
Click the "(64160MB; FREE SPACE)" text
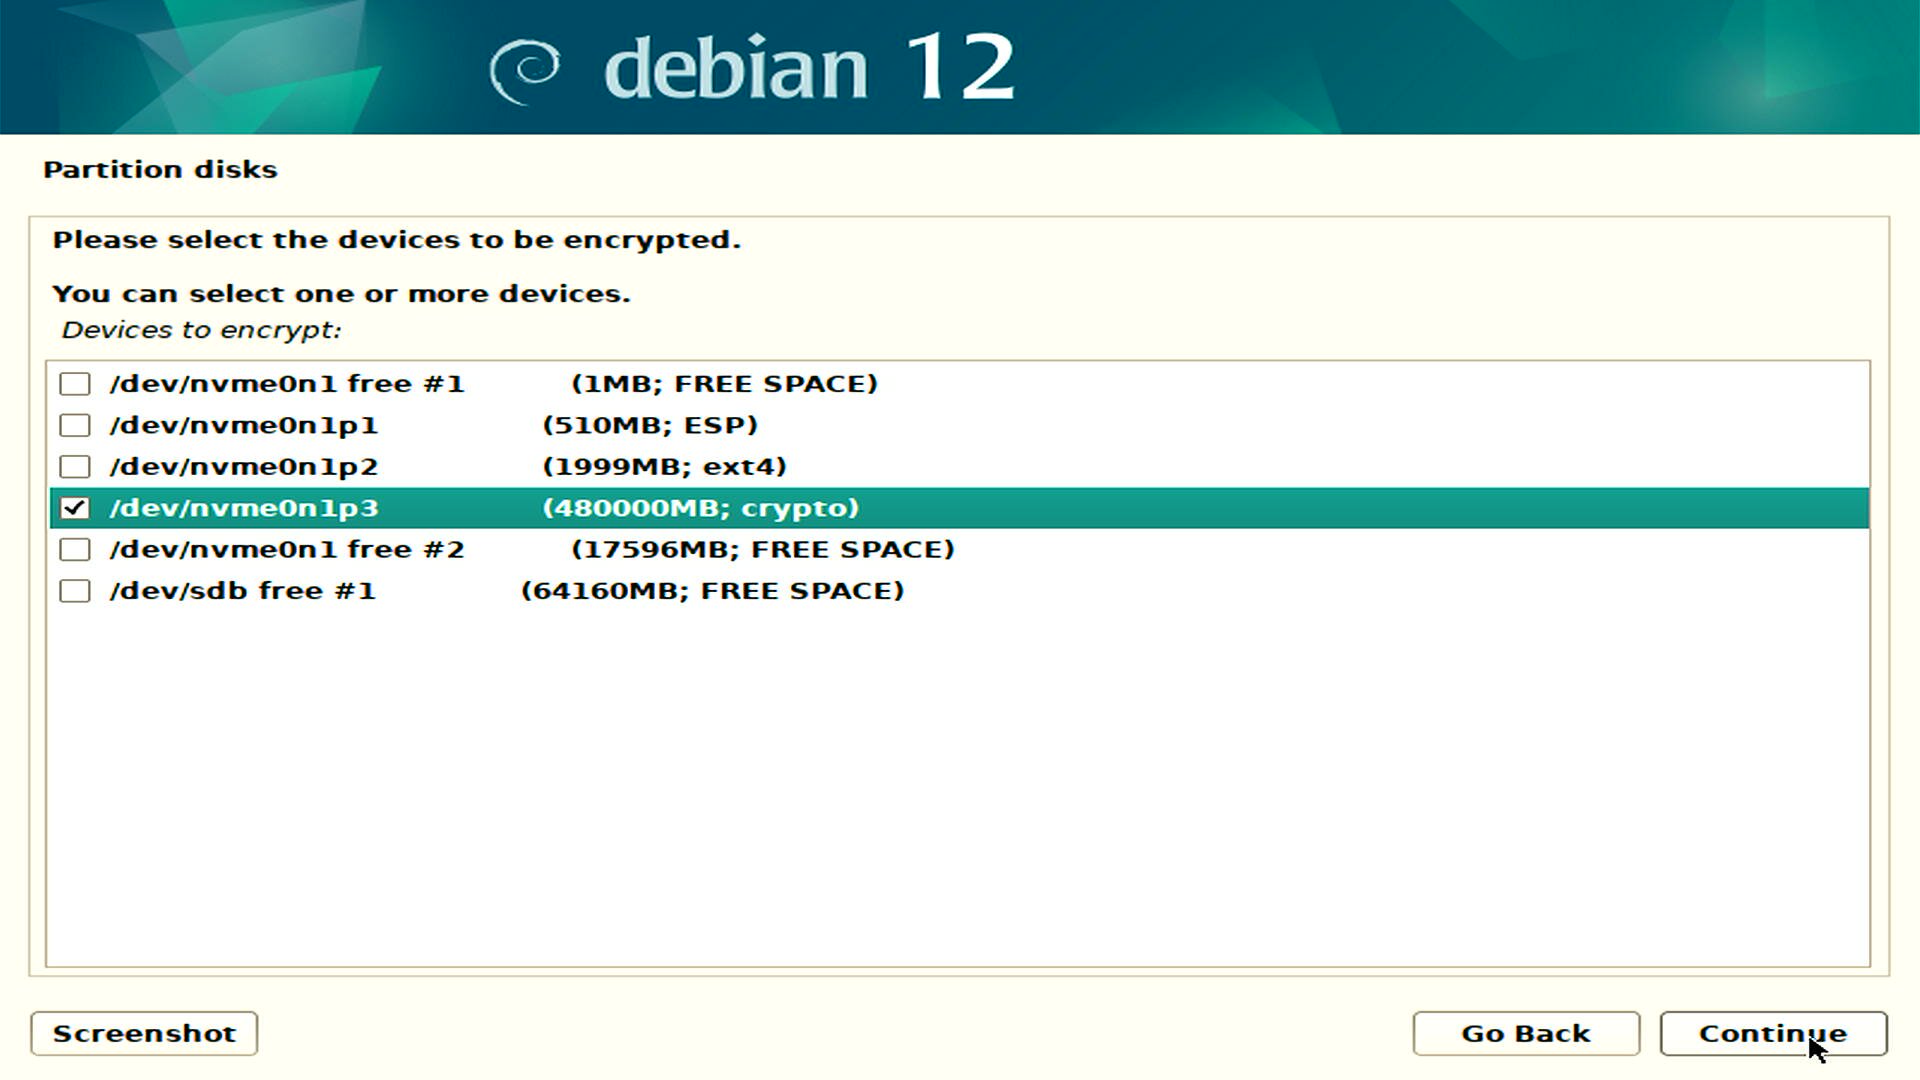coord(712,591)
